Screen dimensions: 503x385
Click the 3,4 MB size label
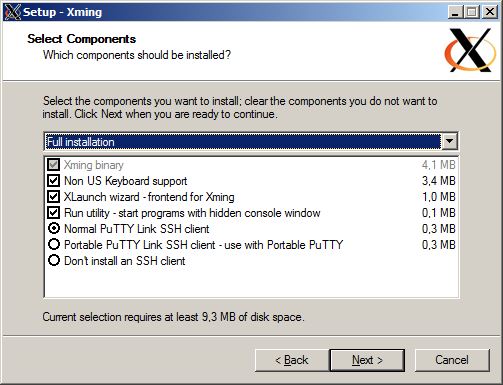tap(438, 181)
